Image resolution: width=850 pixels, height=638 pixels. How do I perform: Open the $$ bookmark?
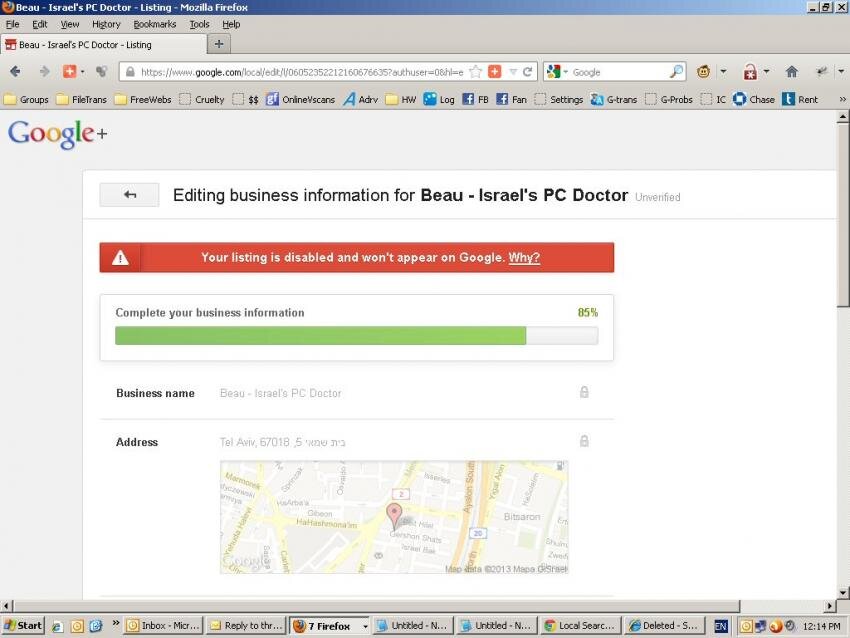pos(246,100)
